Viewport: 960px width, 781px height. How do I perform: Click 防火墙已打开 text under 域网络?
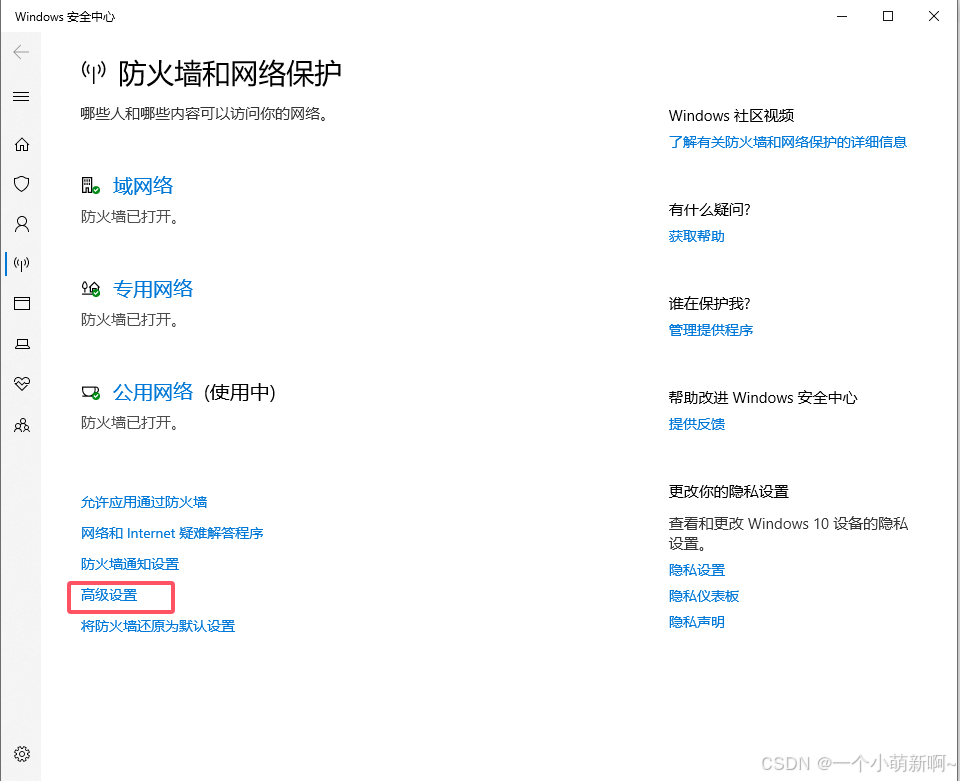(x=129, y=217)
